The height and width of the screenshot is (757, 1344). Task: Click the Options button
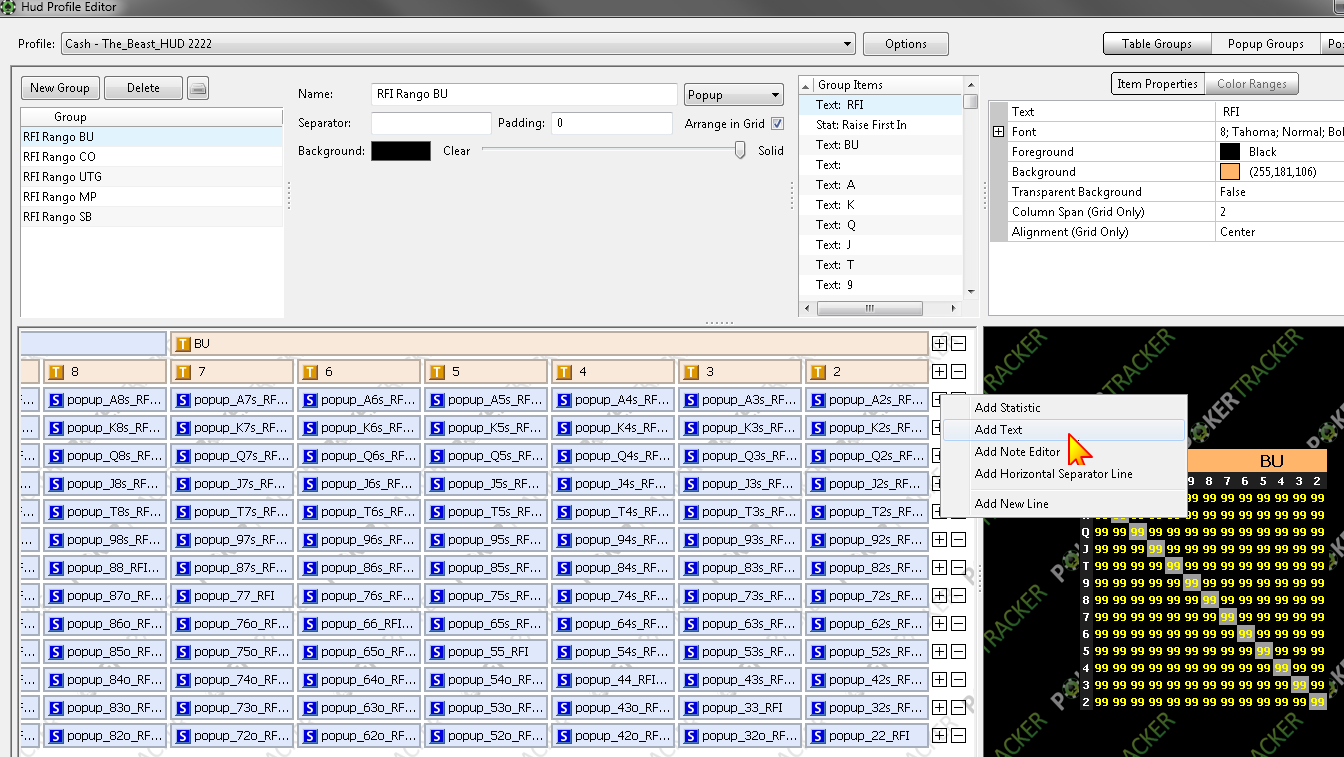905,44
